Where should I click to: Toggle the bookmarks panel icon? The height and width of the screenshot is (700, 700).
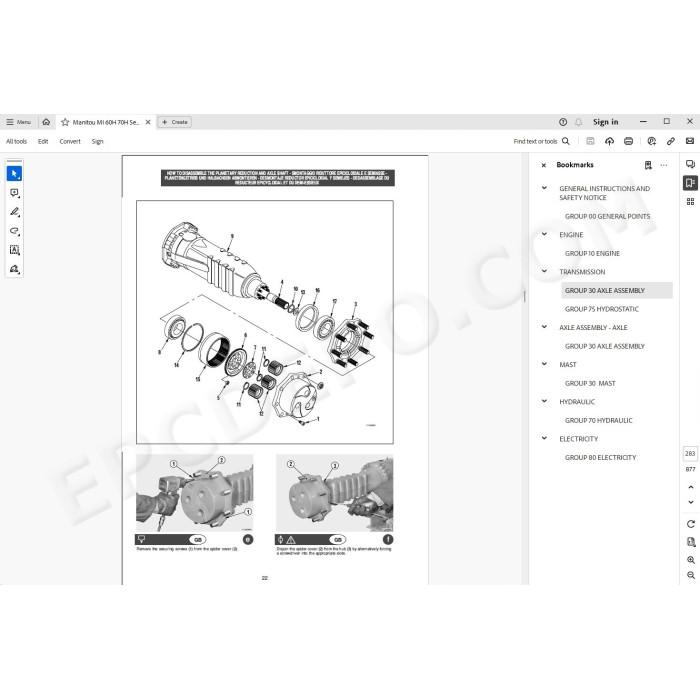[x=690, y=183]
